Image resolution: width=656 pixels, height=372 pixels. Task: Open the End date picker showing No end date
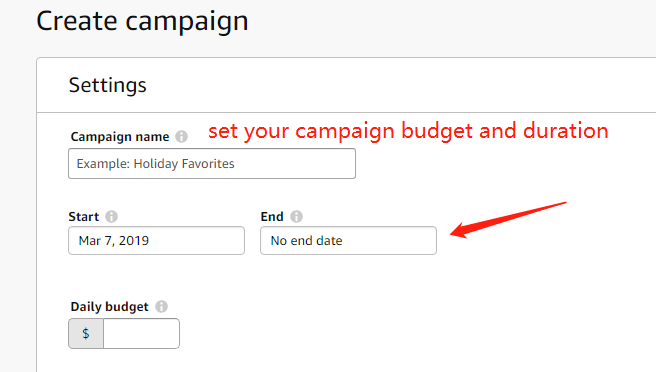click(x=348, y=241)
